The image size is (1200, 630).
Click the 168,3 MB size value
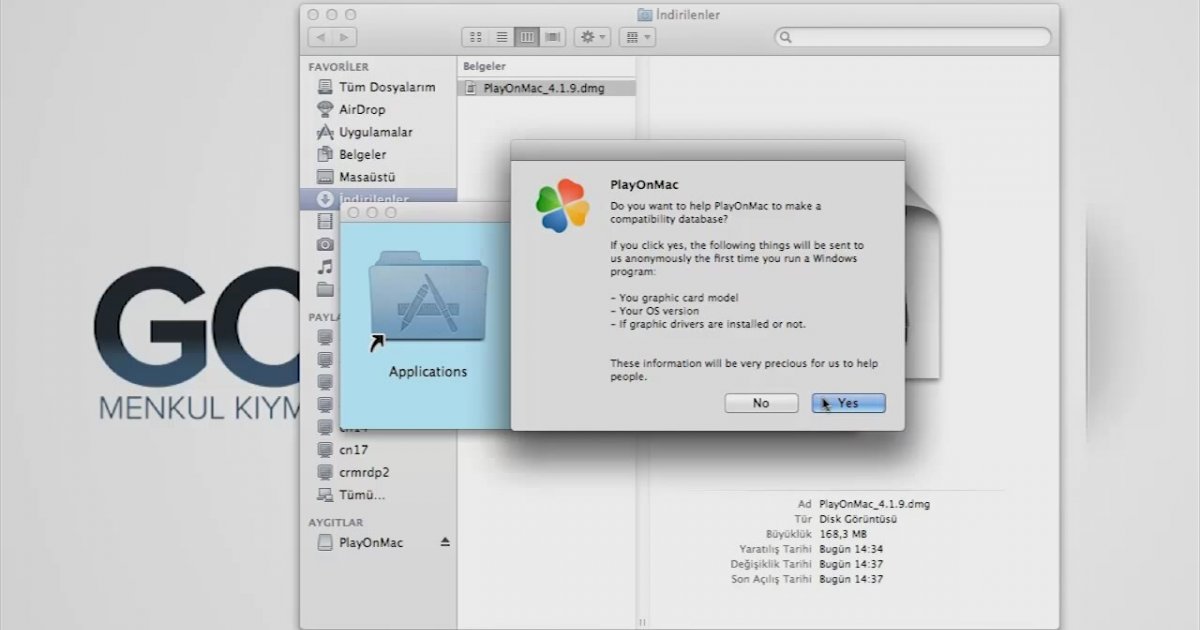pyautogui.click(x=841, y=534)
